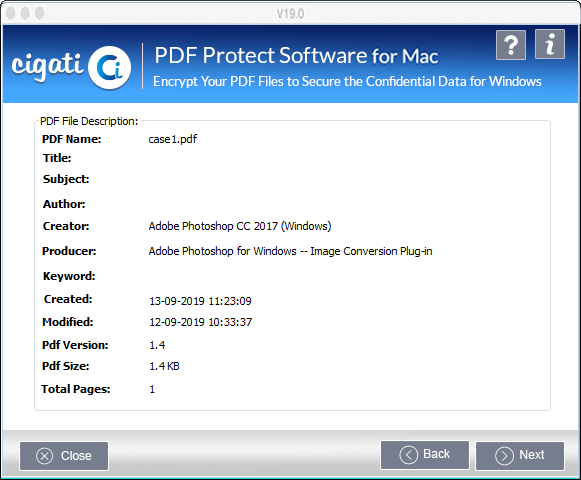This screenshot has width=581, height=480.
Task: Click the 'Pdf Version:' label
Action: pos(75,345)
